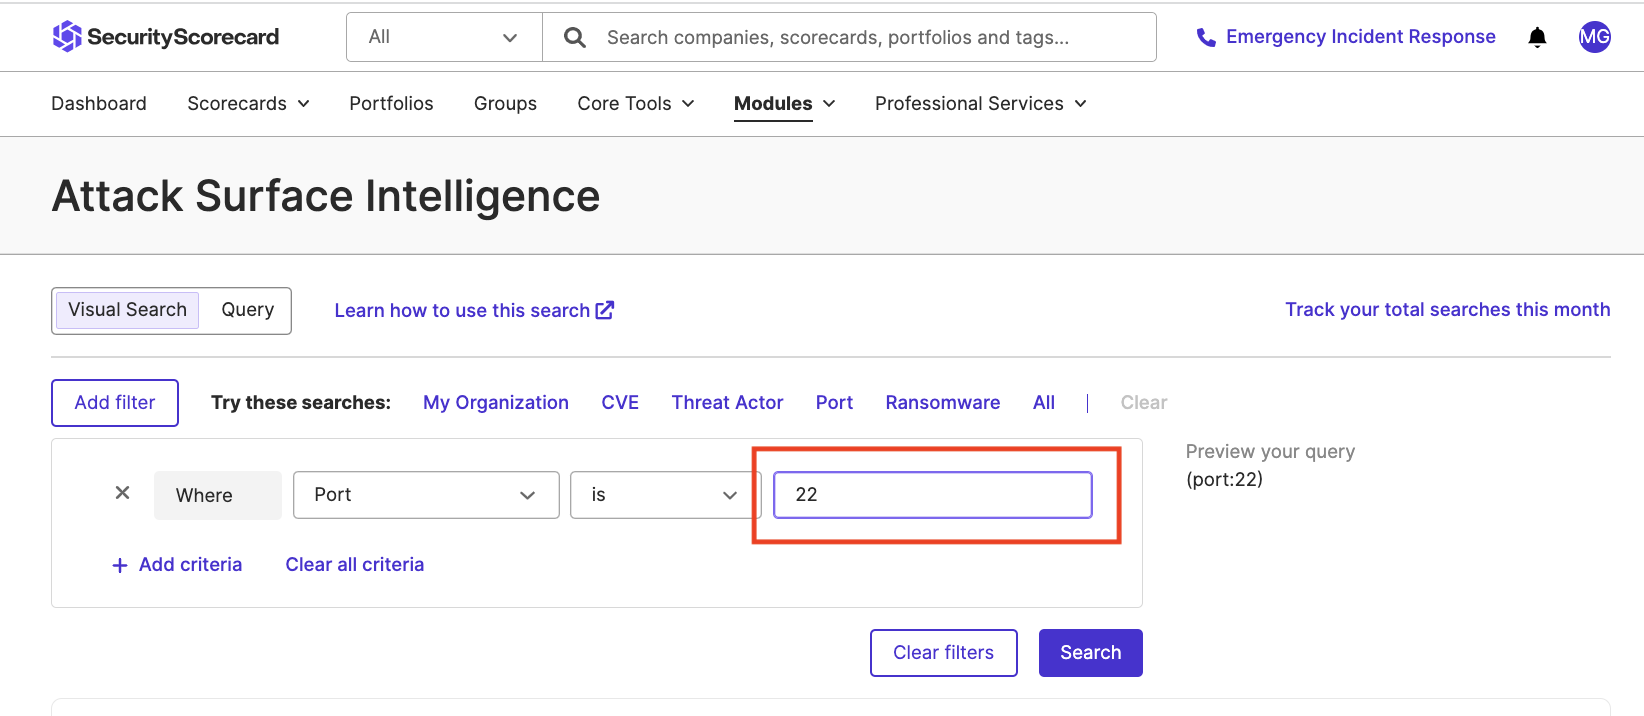Open Track your total searches this month

[x=1447, y=310]
